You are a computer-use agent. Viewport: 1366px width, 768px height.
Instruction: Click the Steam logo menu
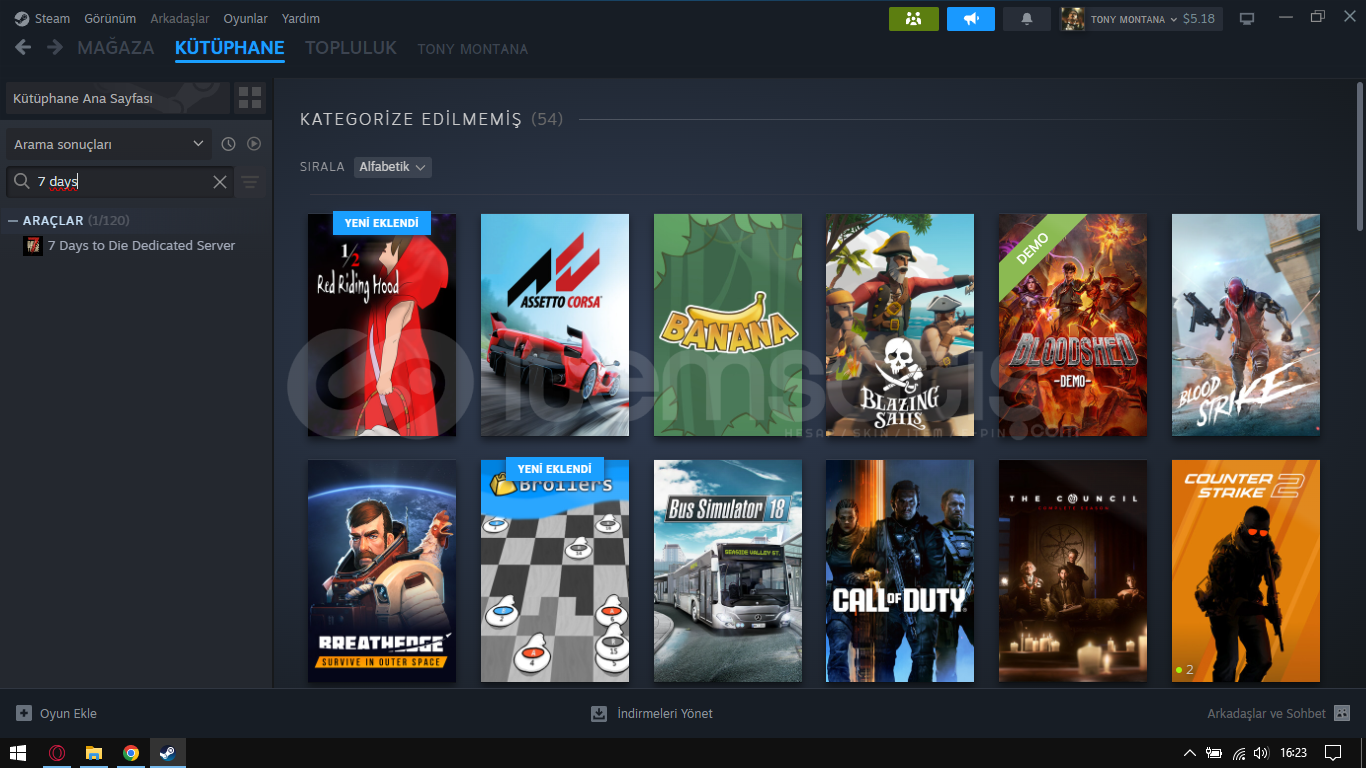coord(42,18)
